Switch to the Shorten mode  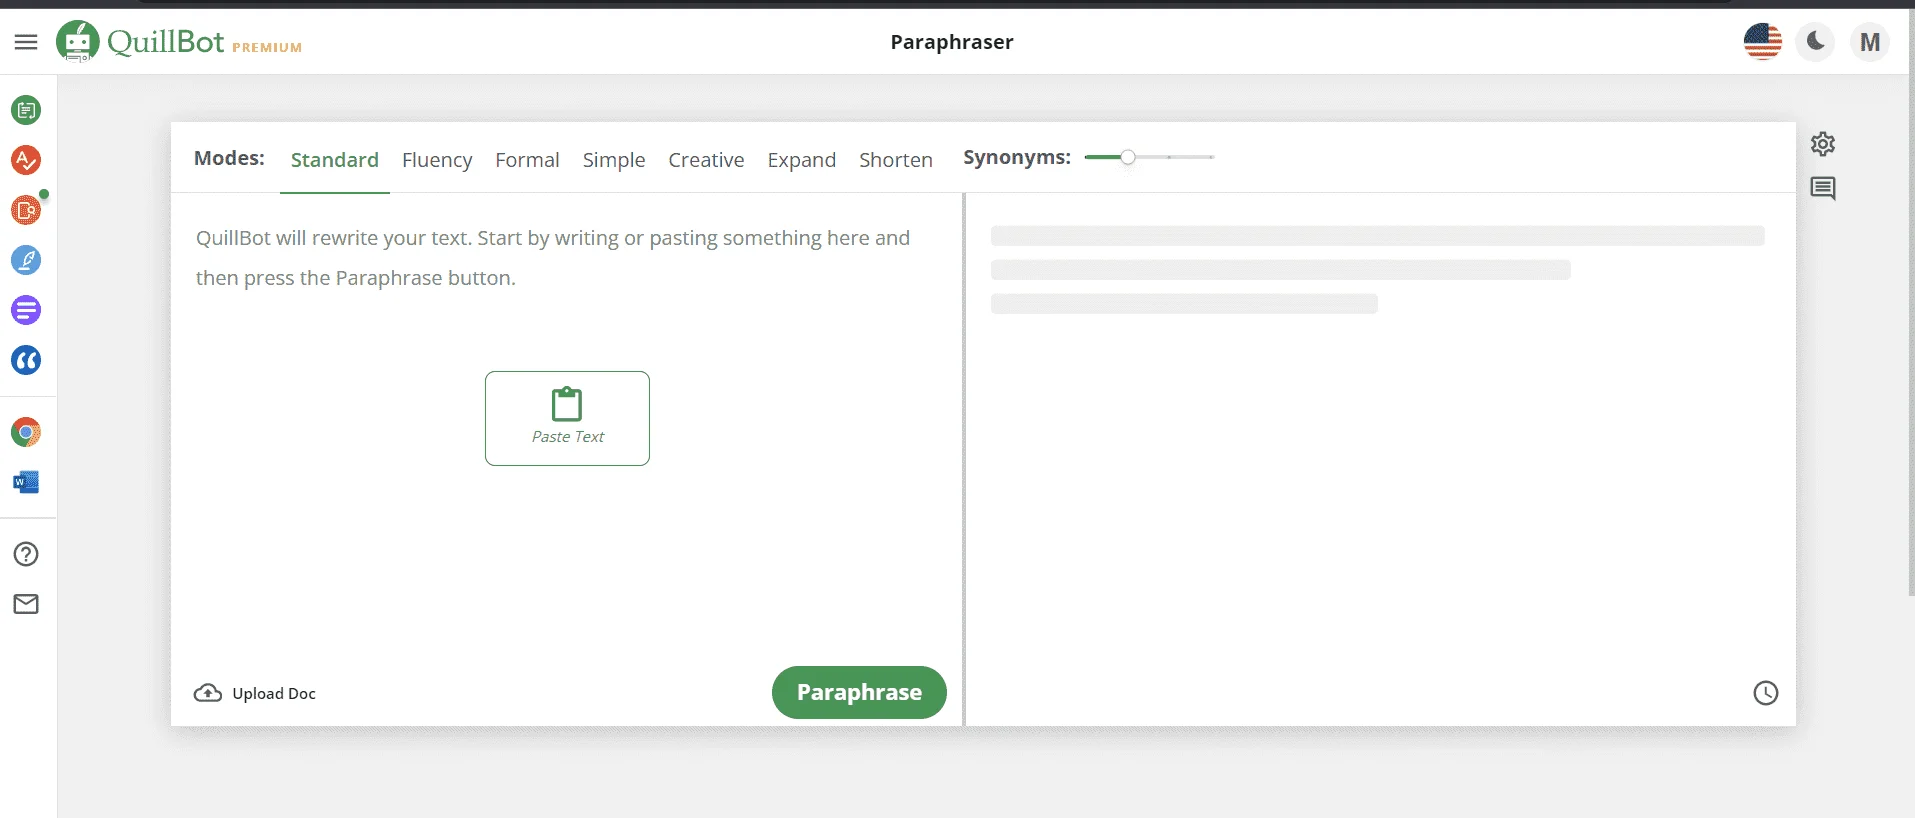coord(896,160)
